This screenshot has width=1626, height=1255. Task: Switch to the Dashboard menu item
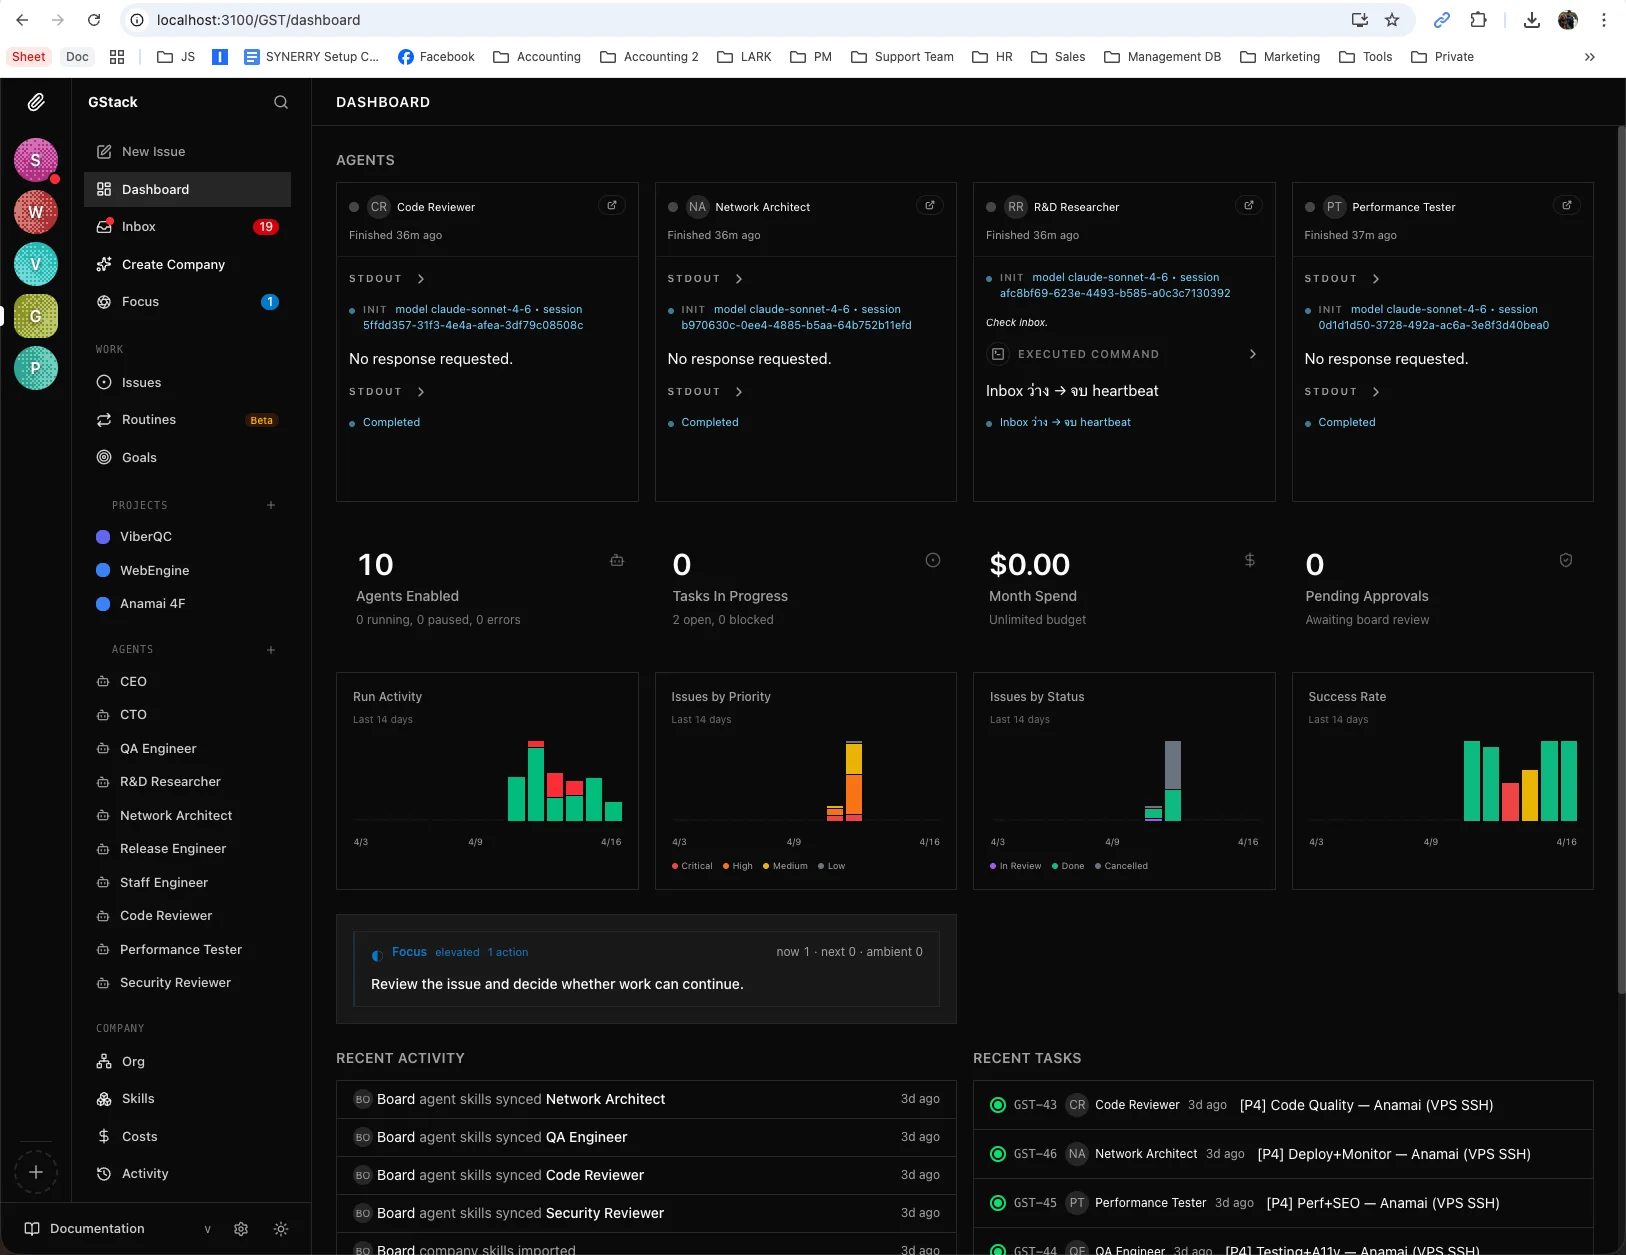coord(156,189)
